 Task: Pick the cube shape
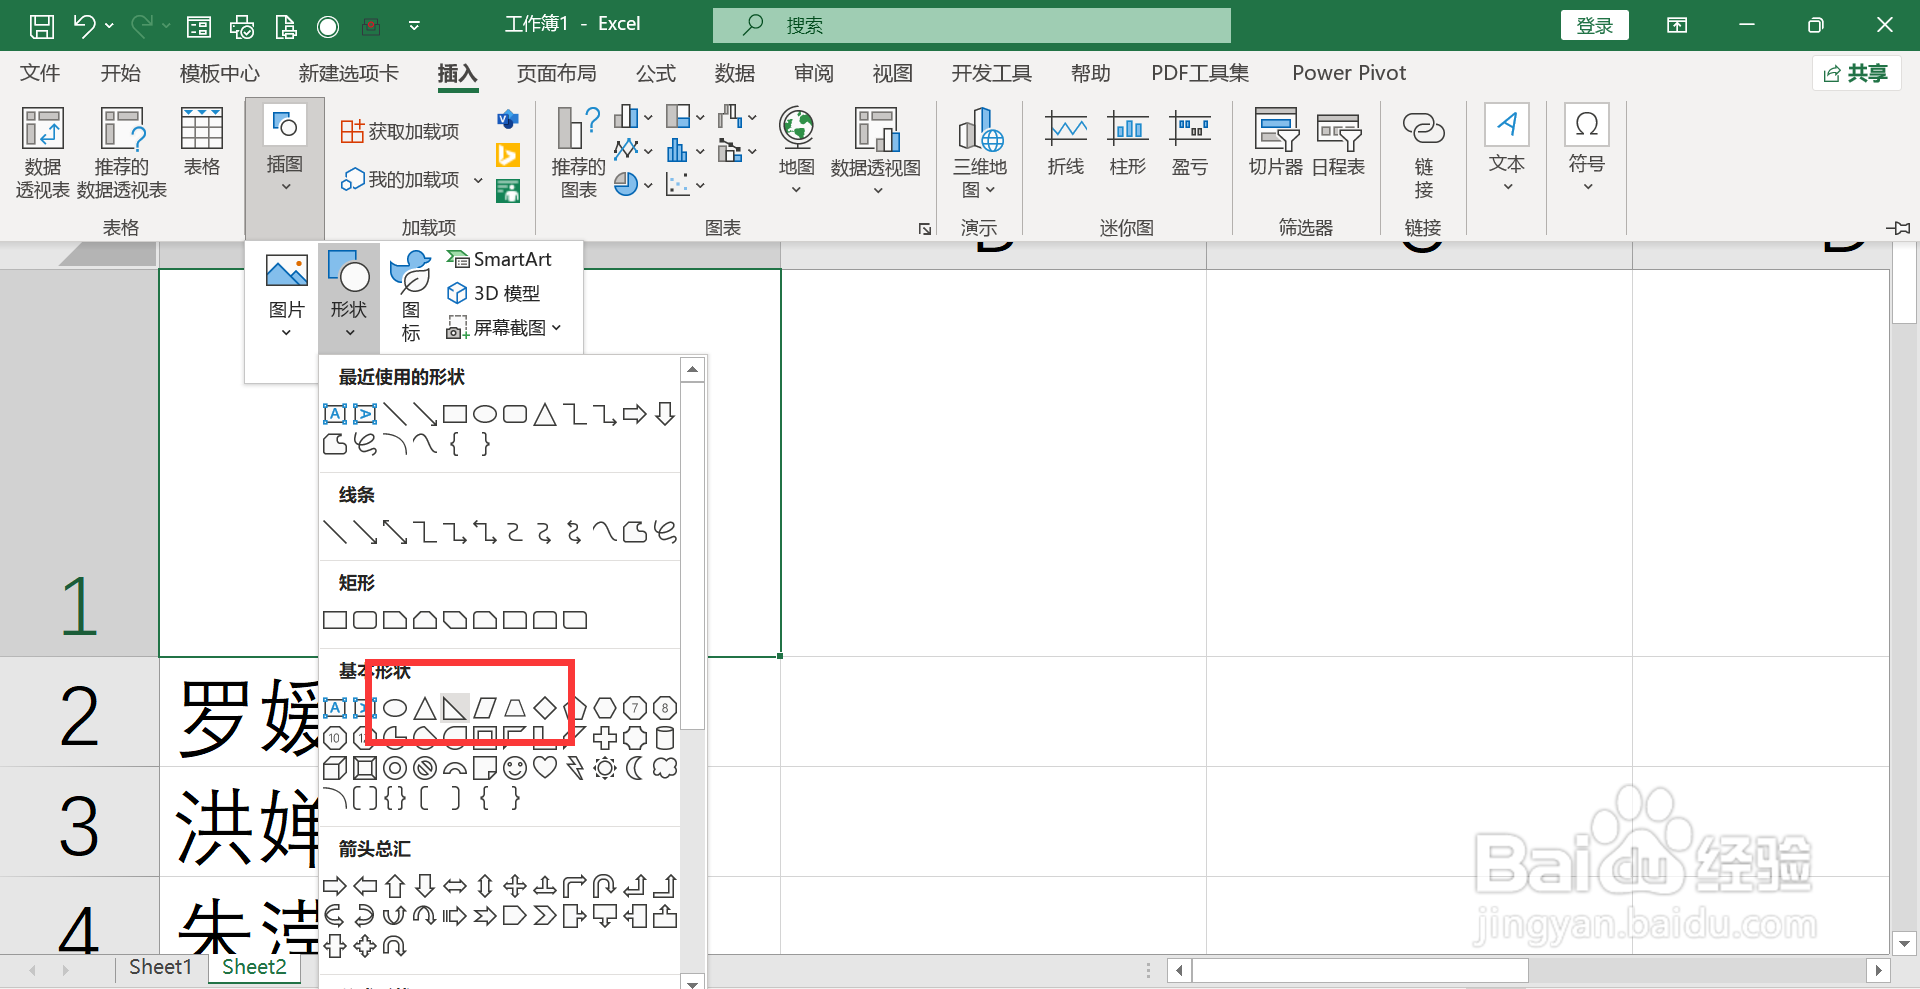pyautogui.click(x=335, y=768)
